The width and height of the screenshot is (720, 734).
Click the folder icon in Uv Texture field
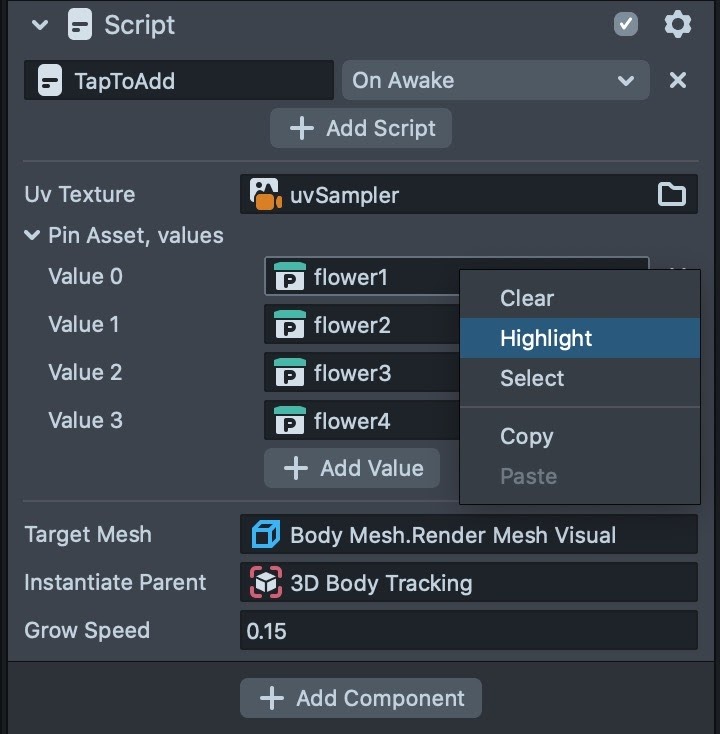672,195
